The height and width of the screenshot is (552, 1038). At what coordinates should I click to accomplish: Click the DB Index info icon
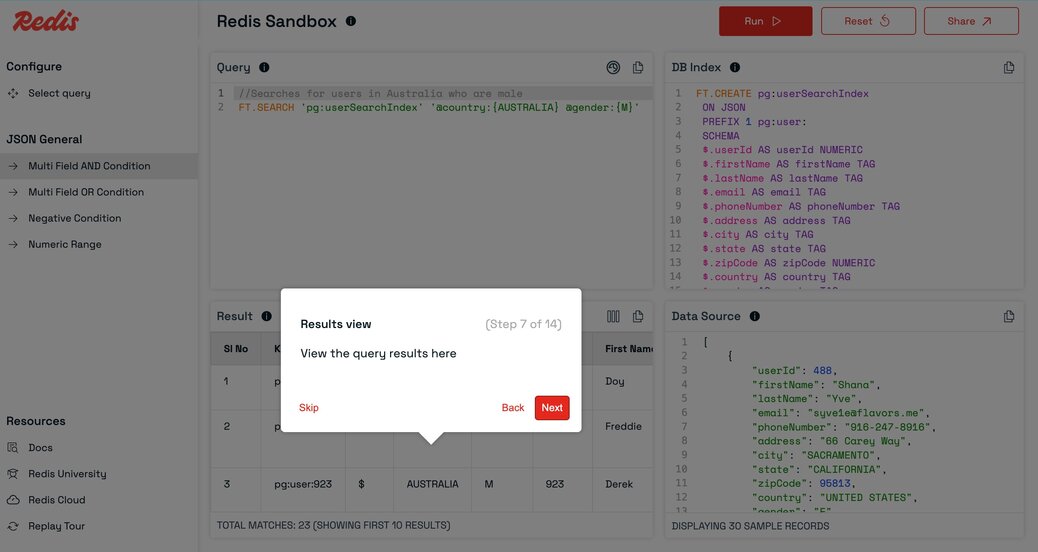pos(735,68)
